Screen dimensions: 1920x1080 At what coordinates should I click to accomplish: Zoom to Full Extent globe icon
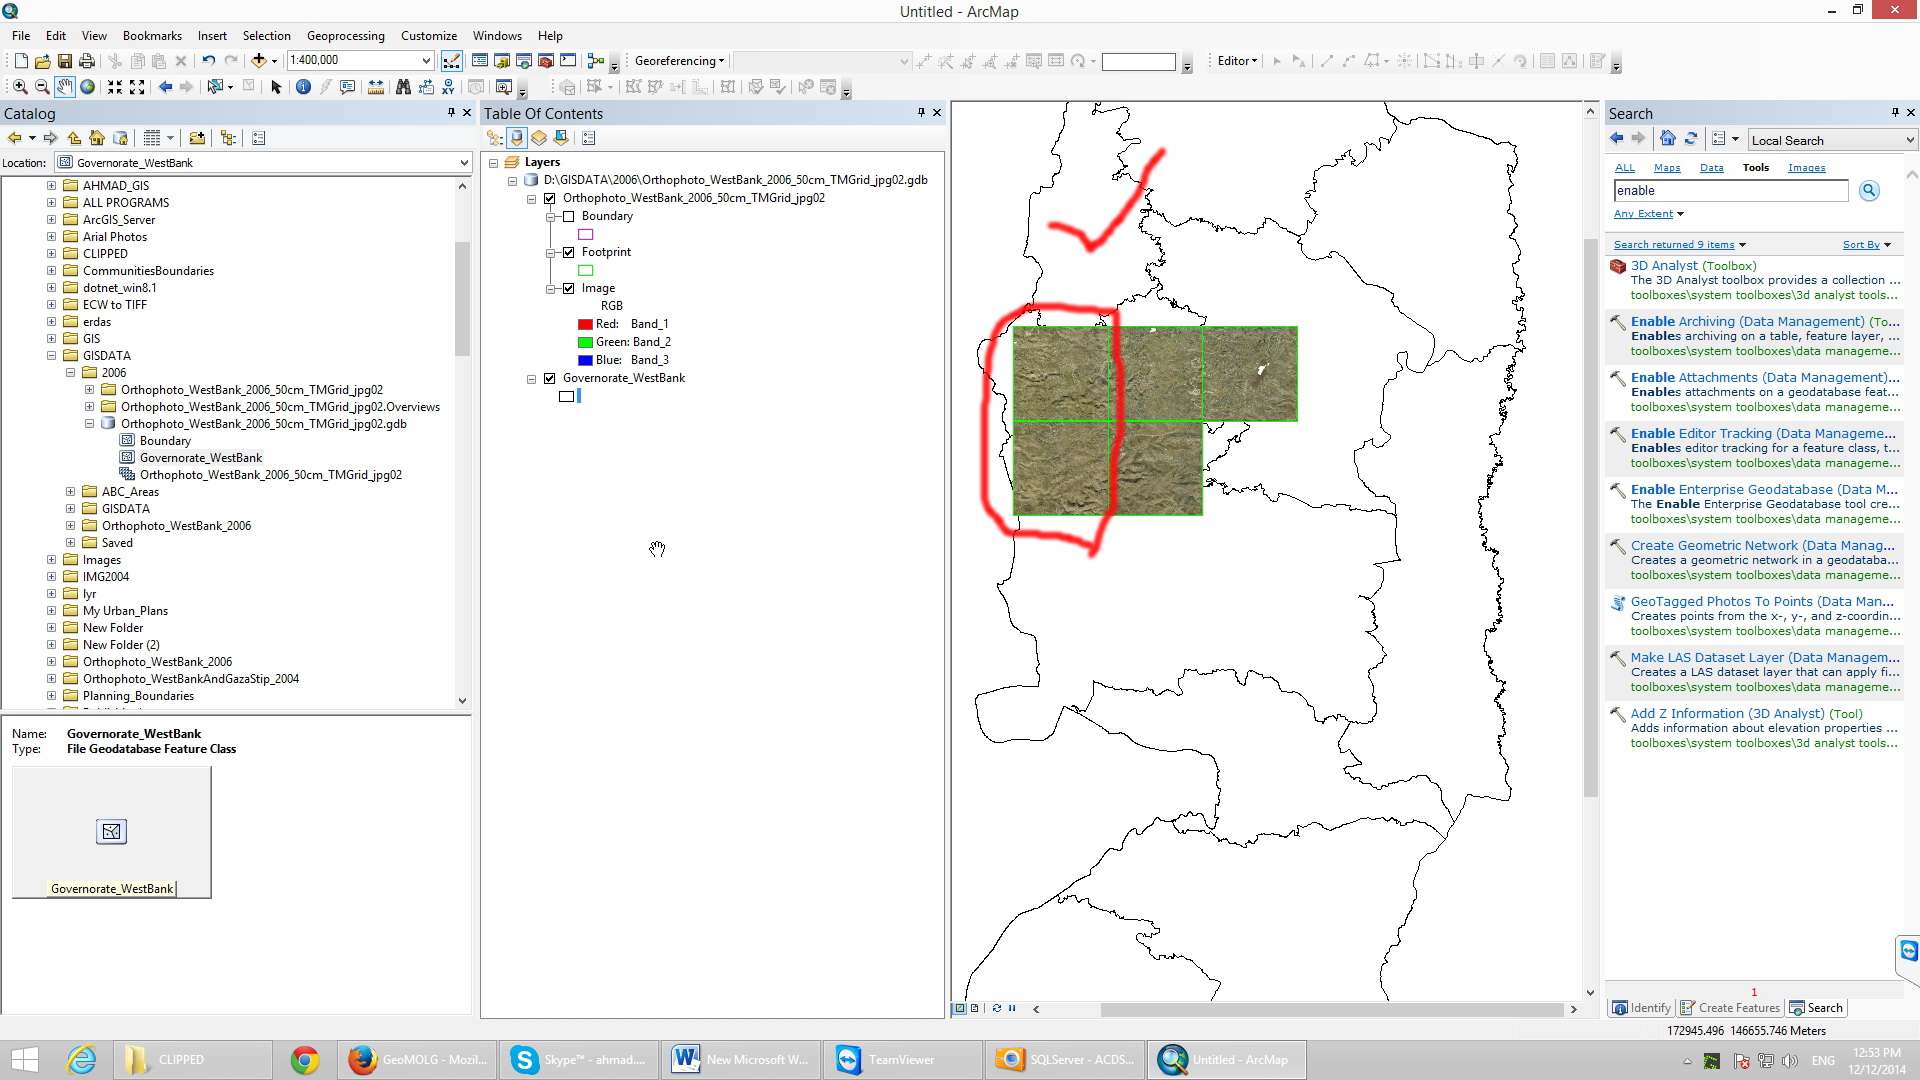coord(88,87)
